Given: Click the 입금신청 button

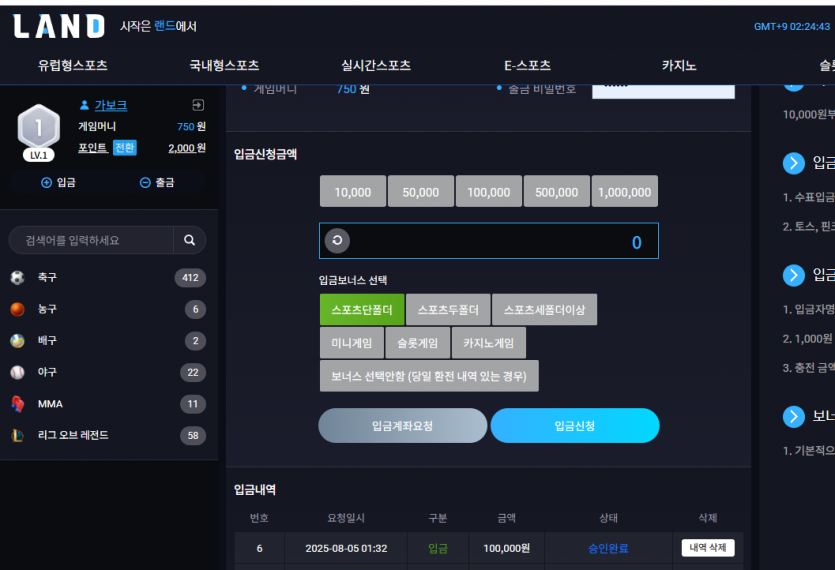Looking at the screenshot, I should click(575, 426).
